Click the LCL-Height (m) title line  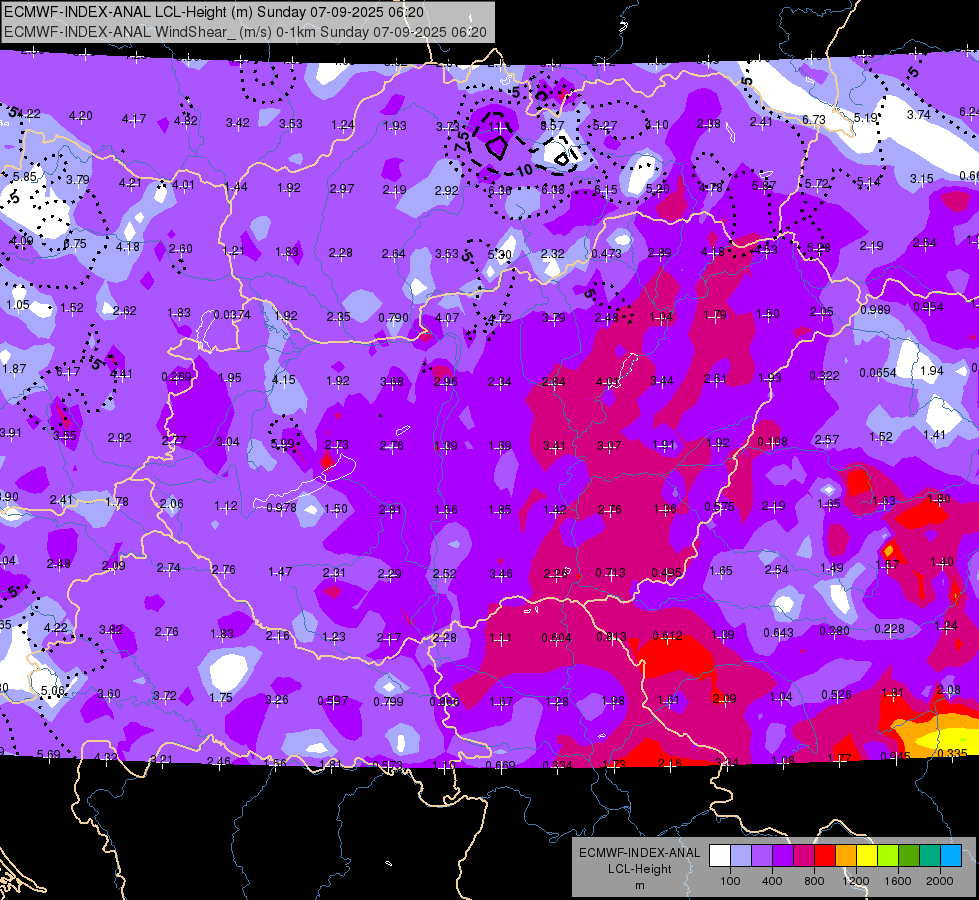click(x=214, y=12)
